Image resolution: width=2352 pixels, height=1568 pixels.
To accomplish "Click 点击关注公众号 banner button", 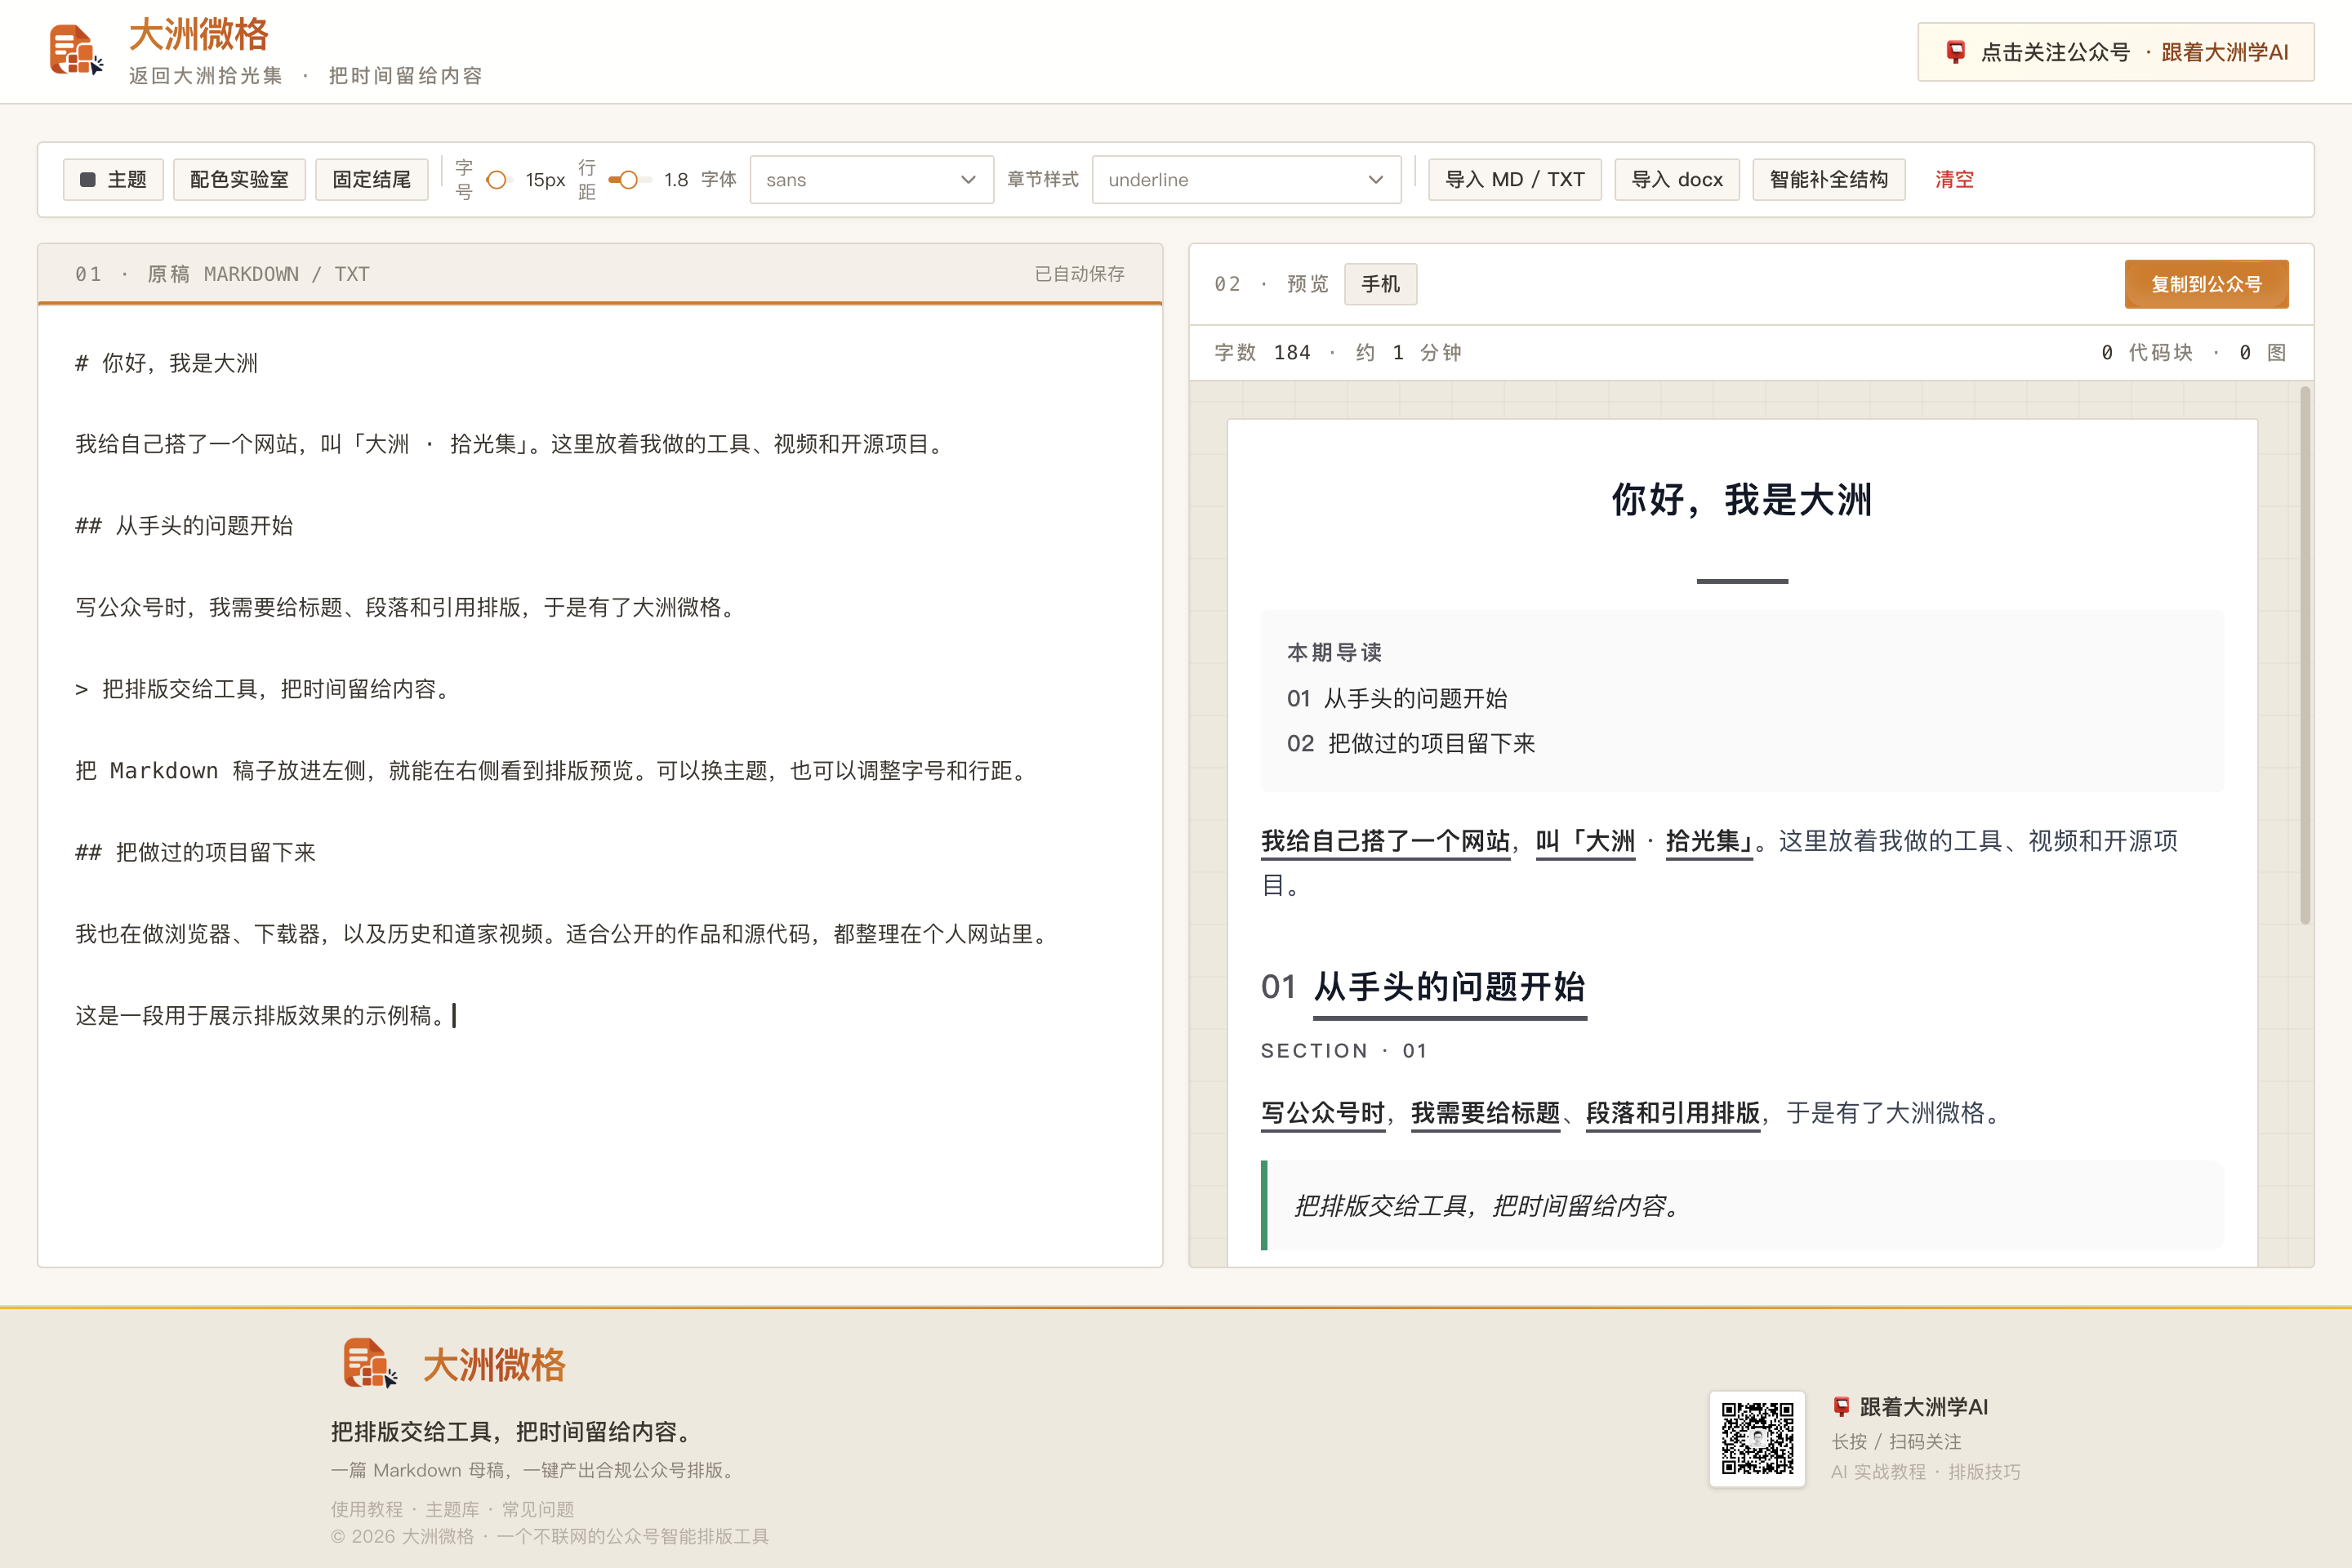I will coord(2116,52).
